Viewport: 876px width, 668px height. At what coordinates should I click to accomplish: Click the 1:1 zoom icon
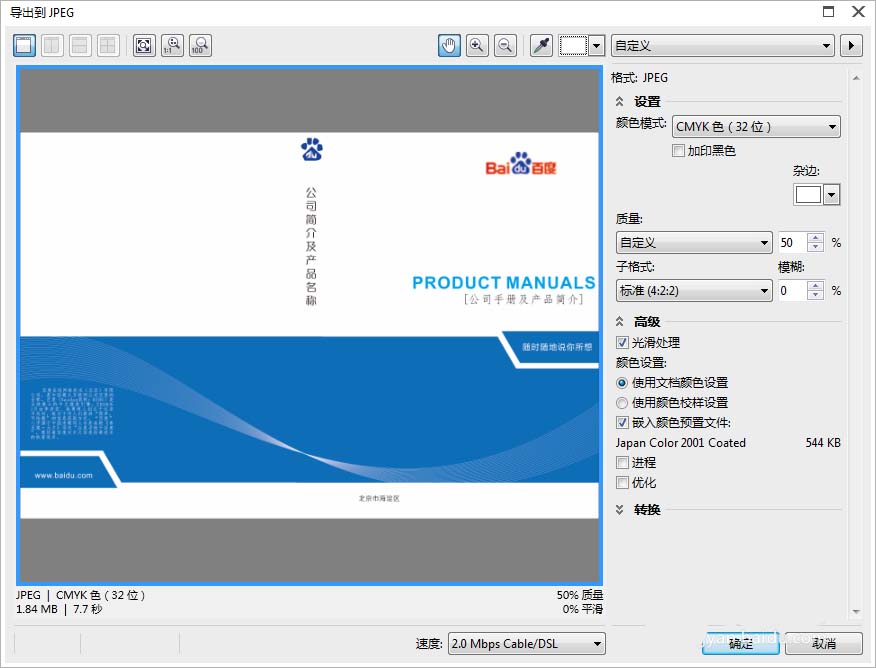(x=172, y=45)
